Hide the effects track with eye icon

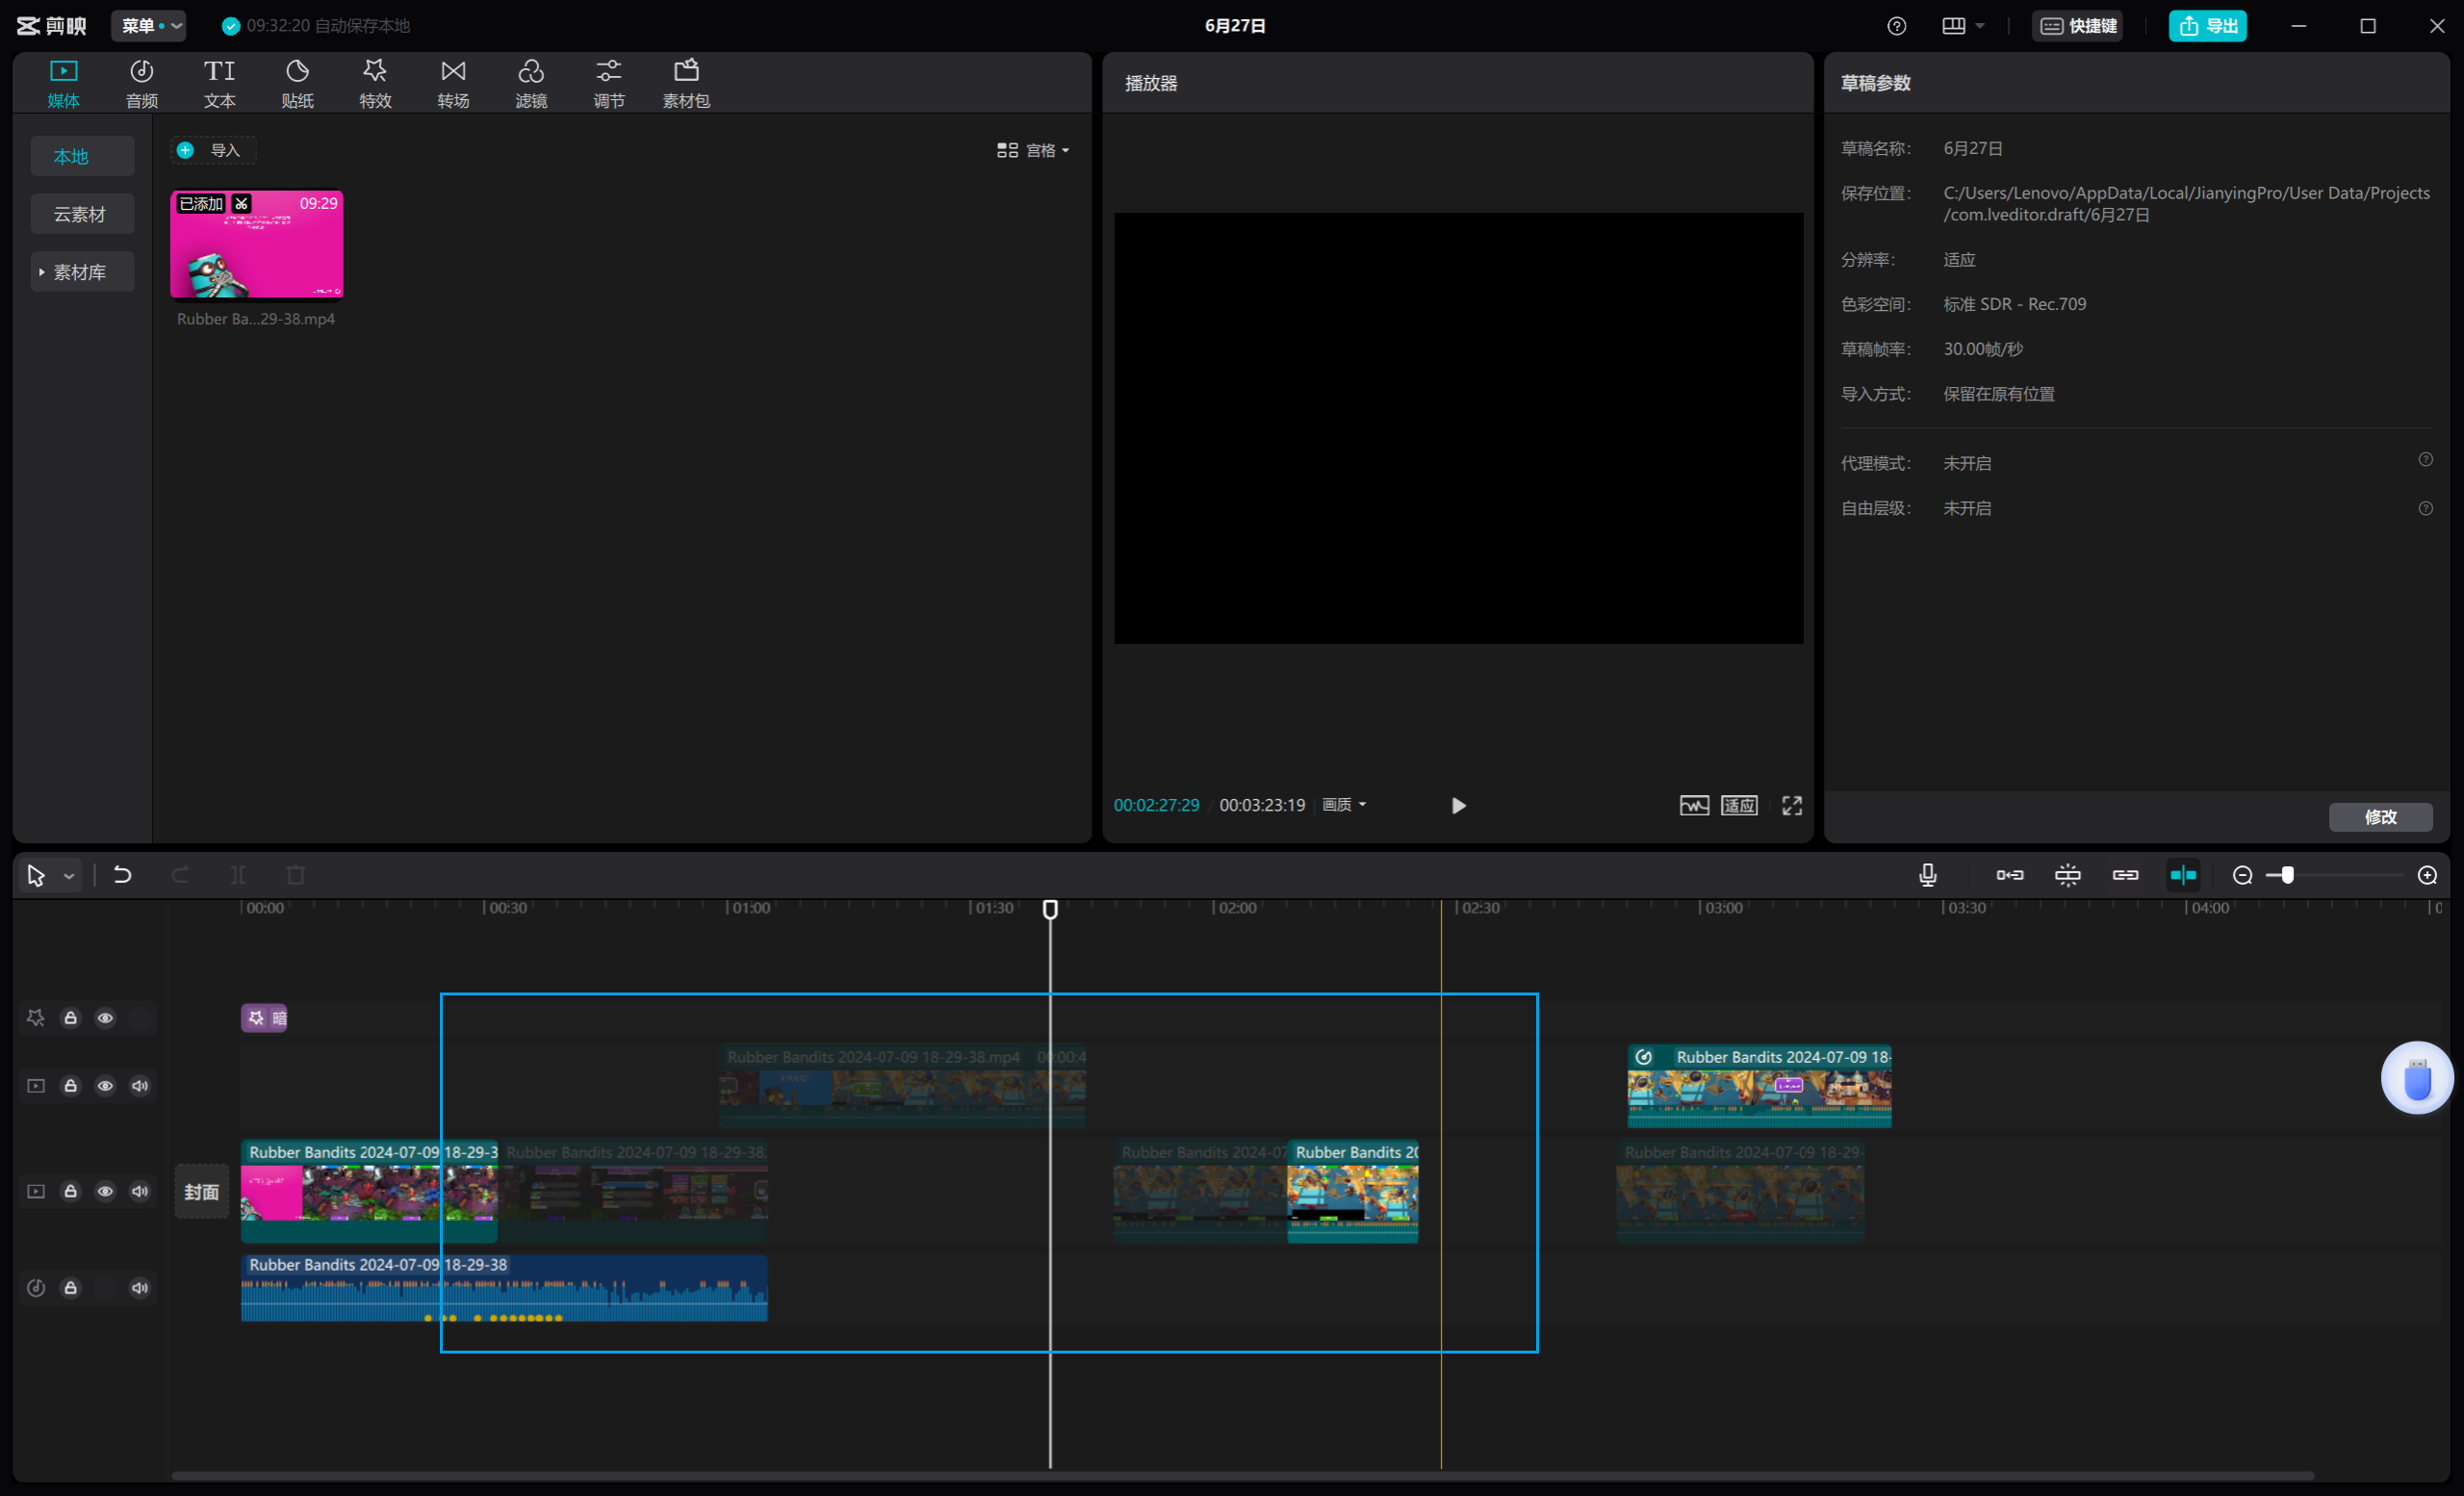(105, 1018)
